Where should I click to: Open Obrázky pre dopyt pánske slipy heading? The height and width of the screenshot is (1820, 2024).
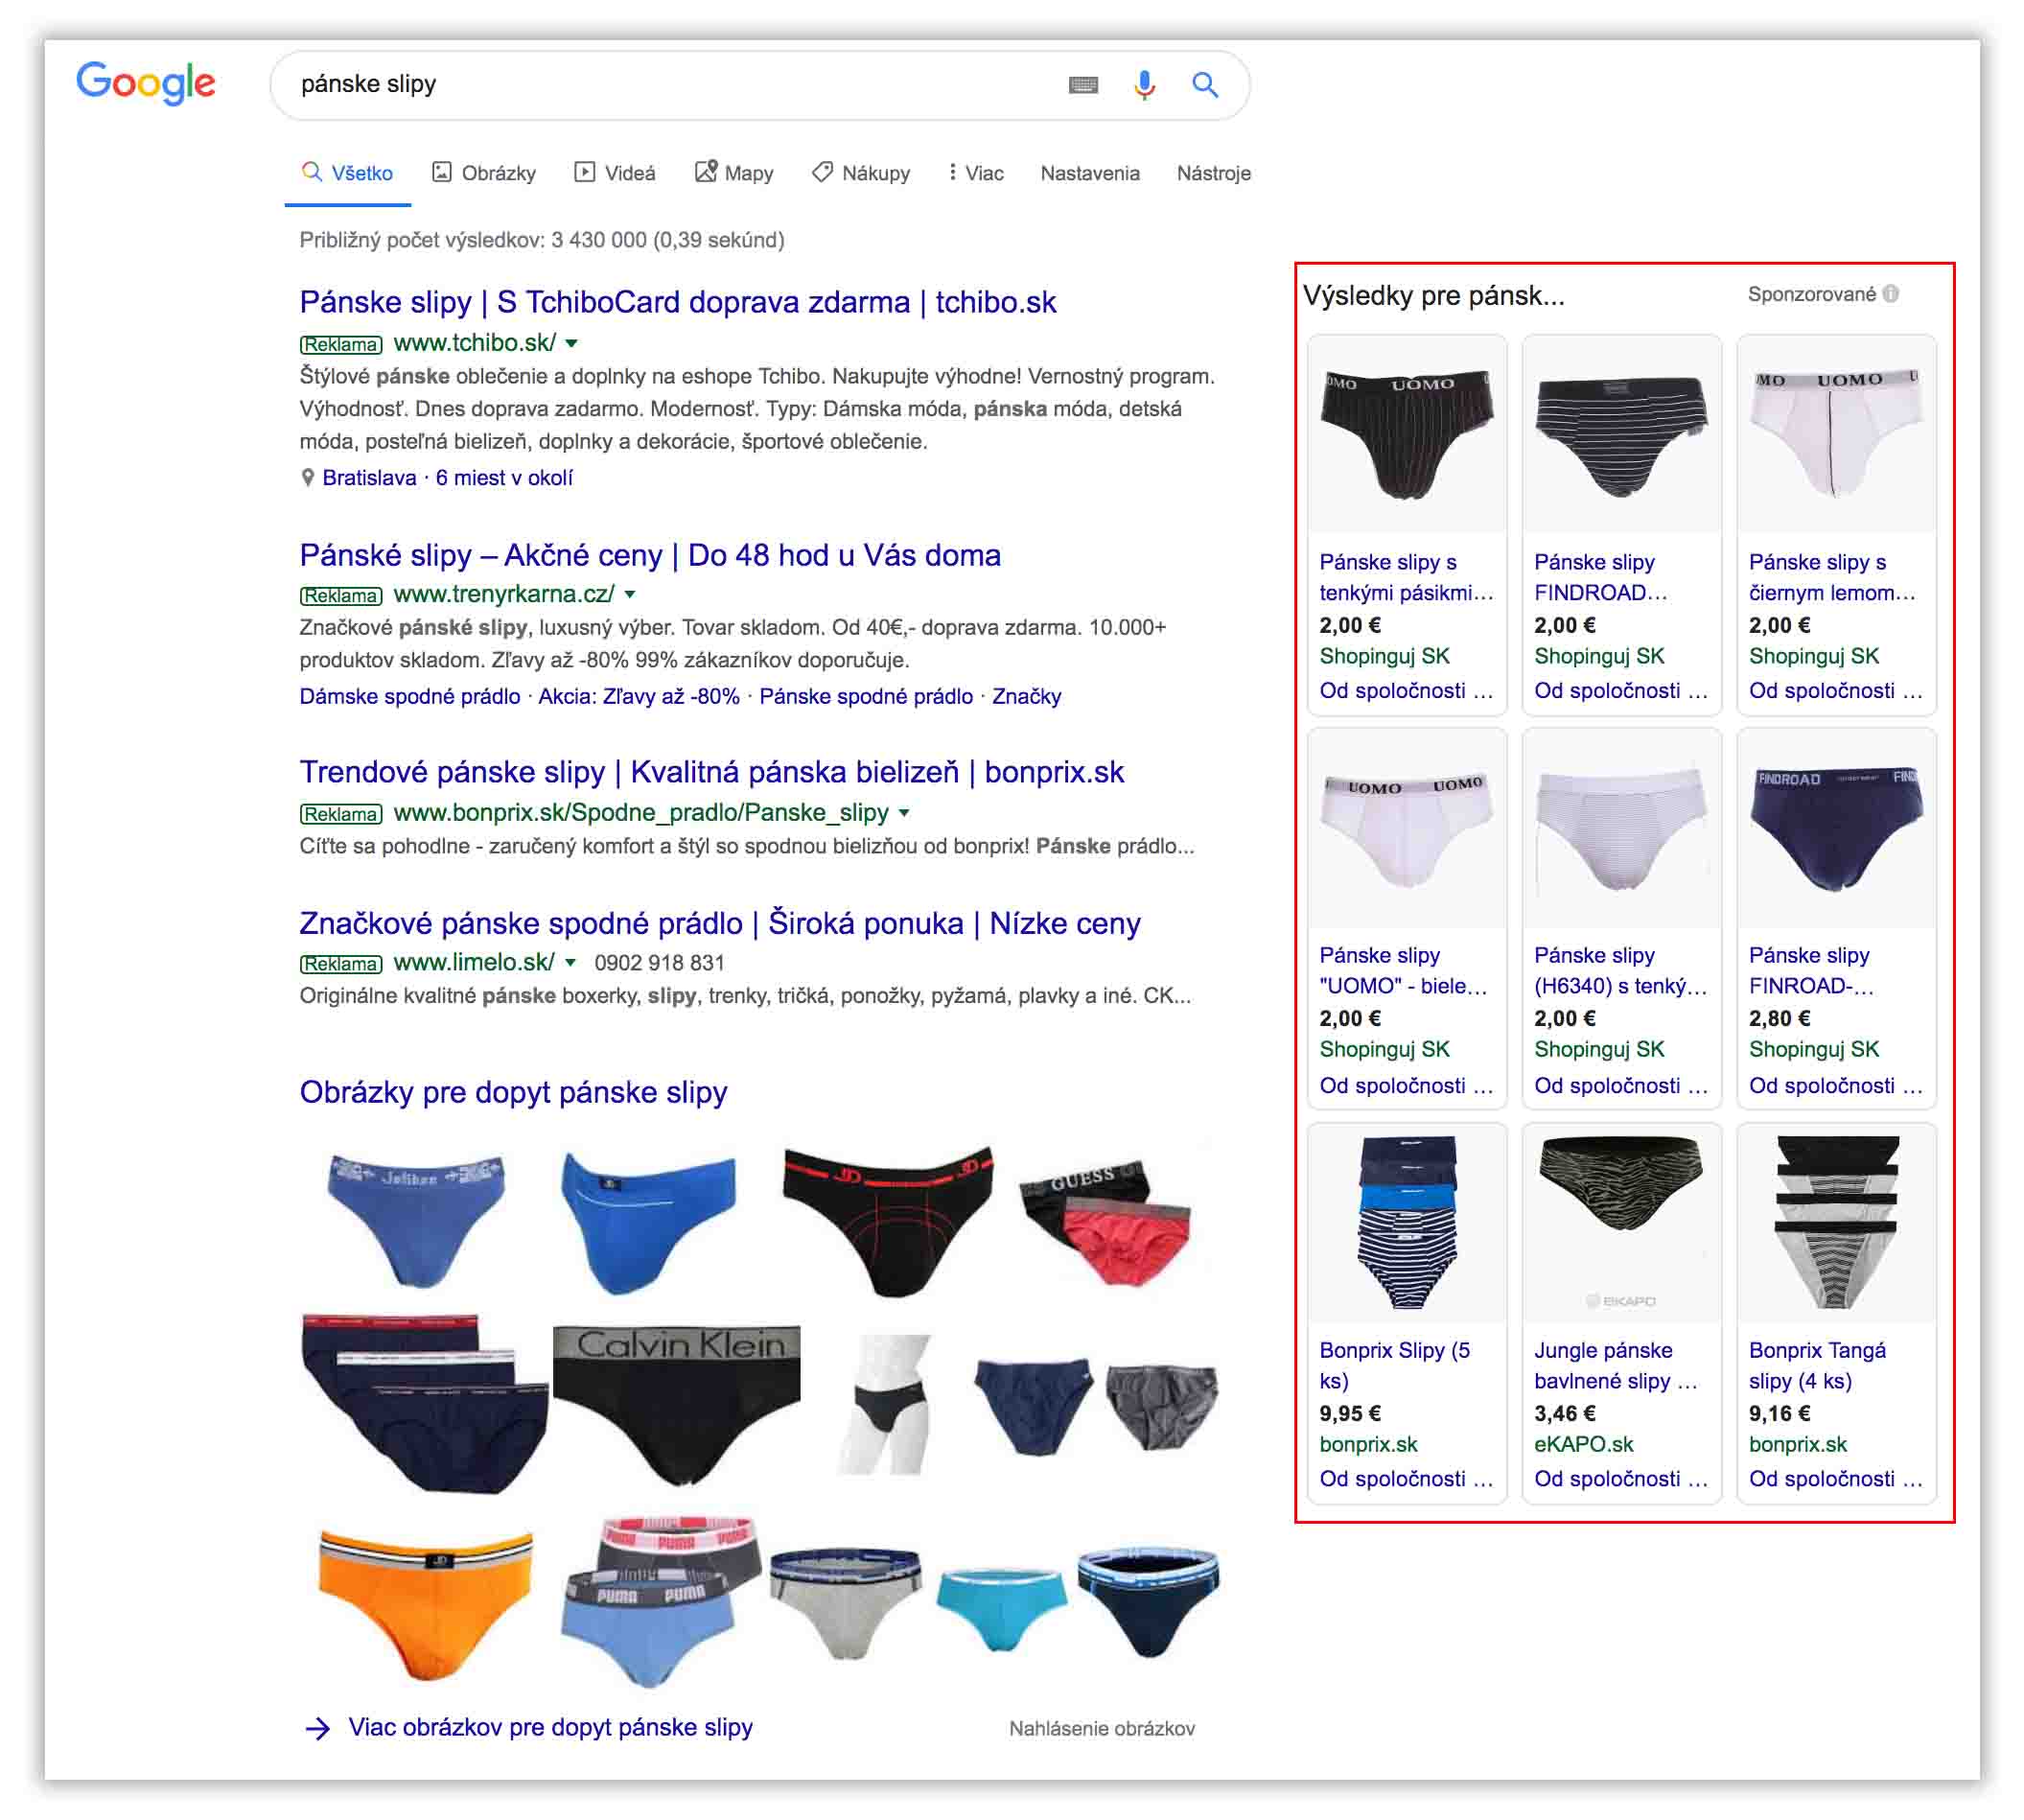[x=513, y=1092]
